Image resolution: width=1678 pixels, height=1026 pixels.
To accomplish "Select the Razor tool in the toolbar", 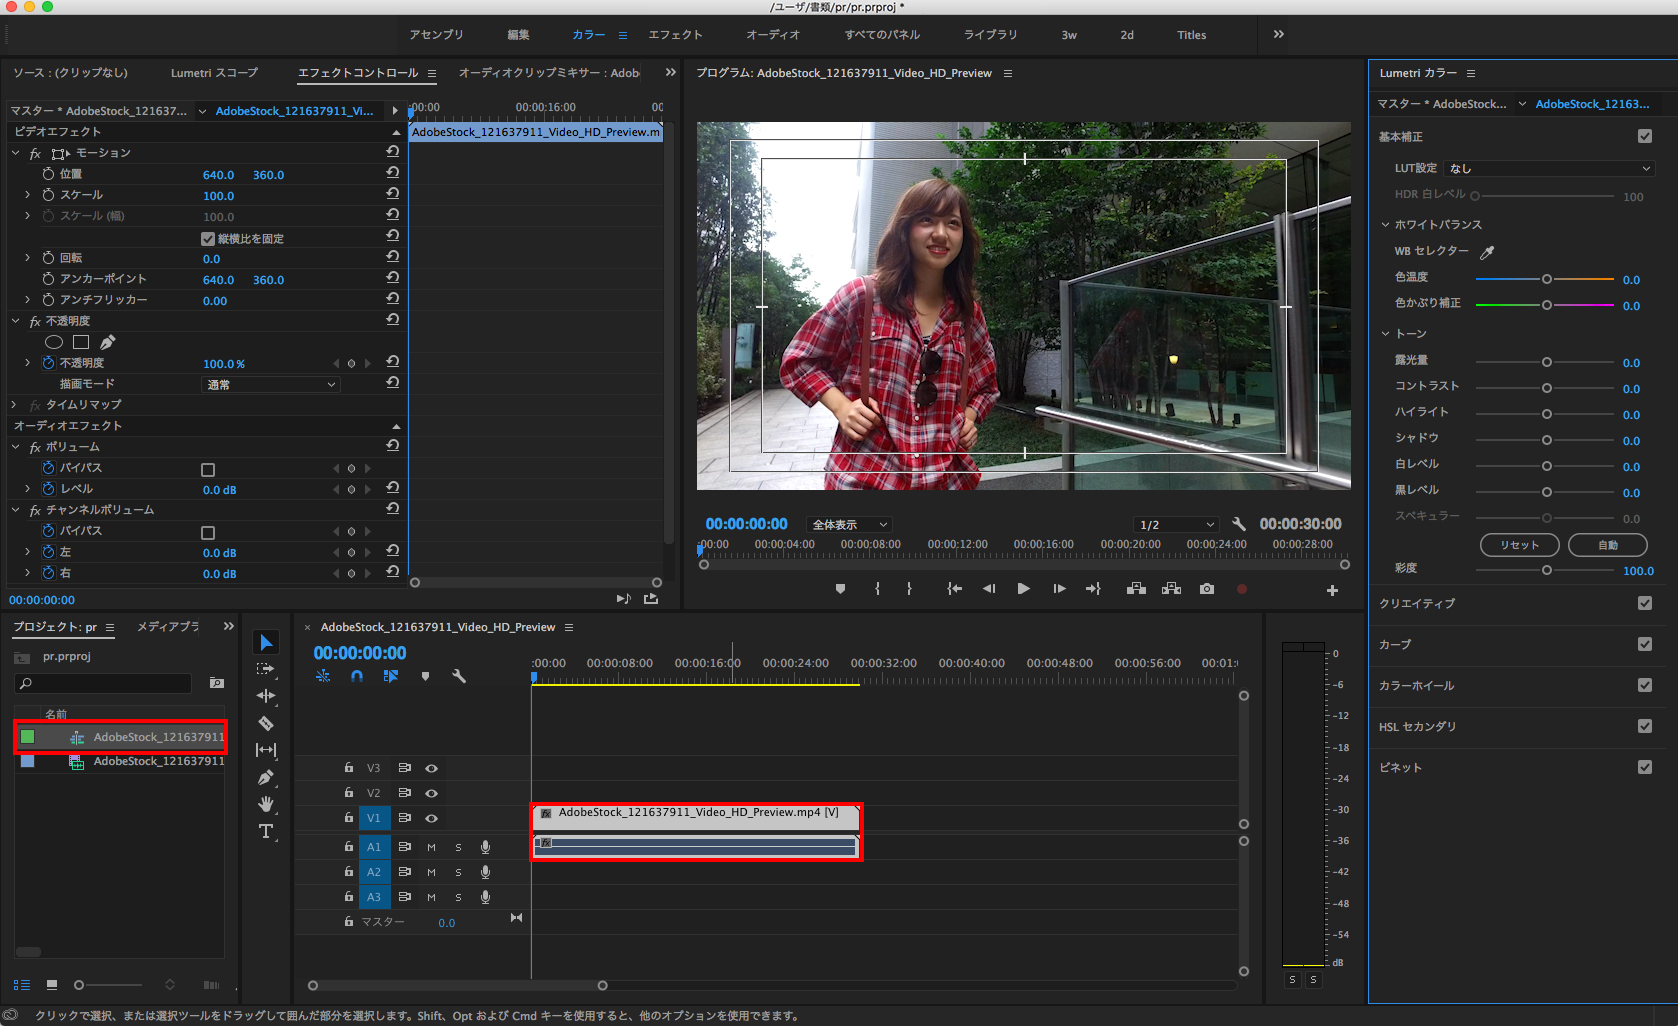I will point(266,723).
